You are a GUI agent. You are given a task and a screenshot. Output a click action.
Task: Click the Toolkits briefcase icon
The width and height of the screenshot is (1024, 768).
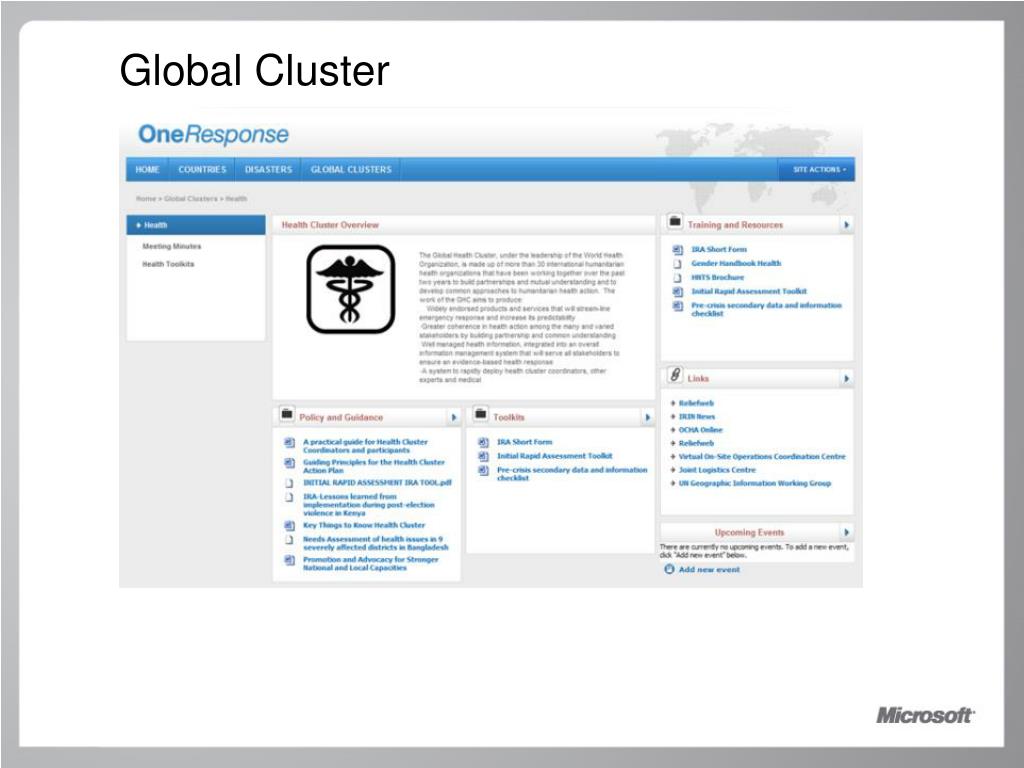[481, 414]
